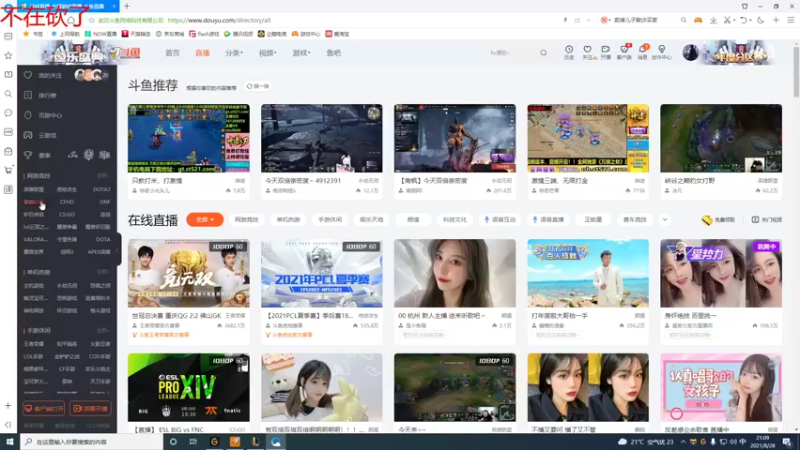Click the 历史 history clock icon in header

click(x=569, y=52)
